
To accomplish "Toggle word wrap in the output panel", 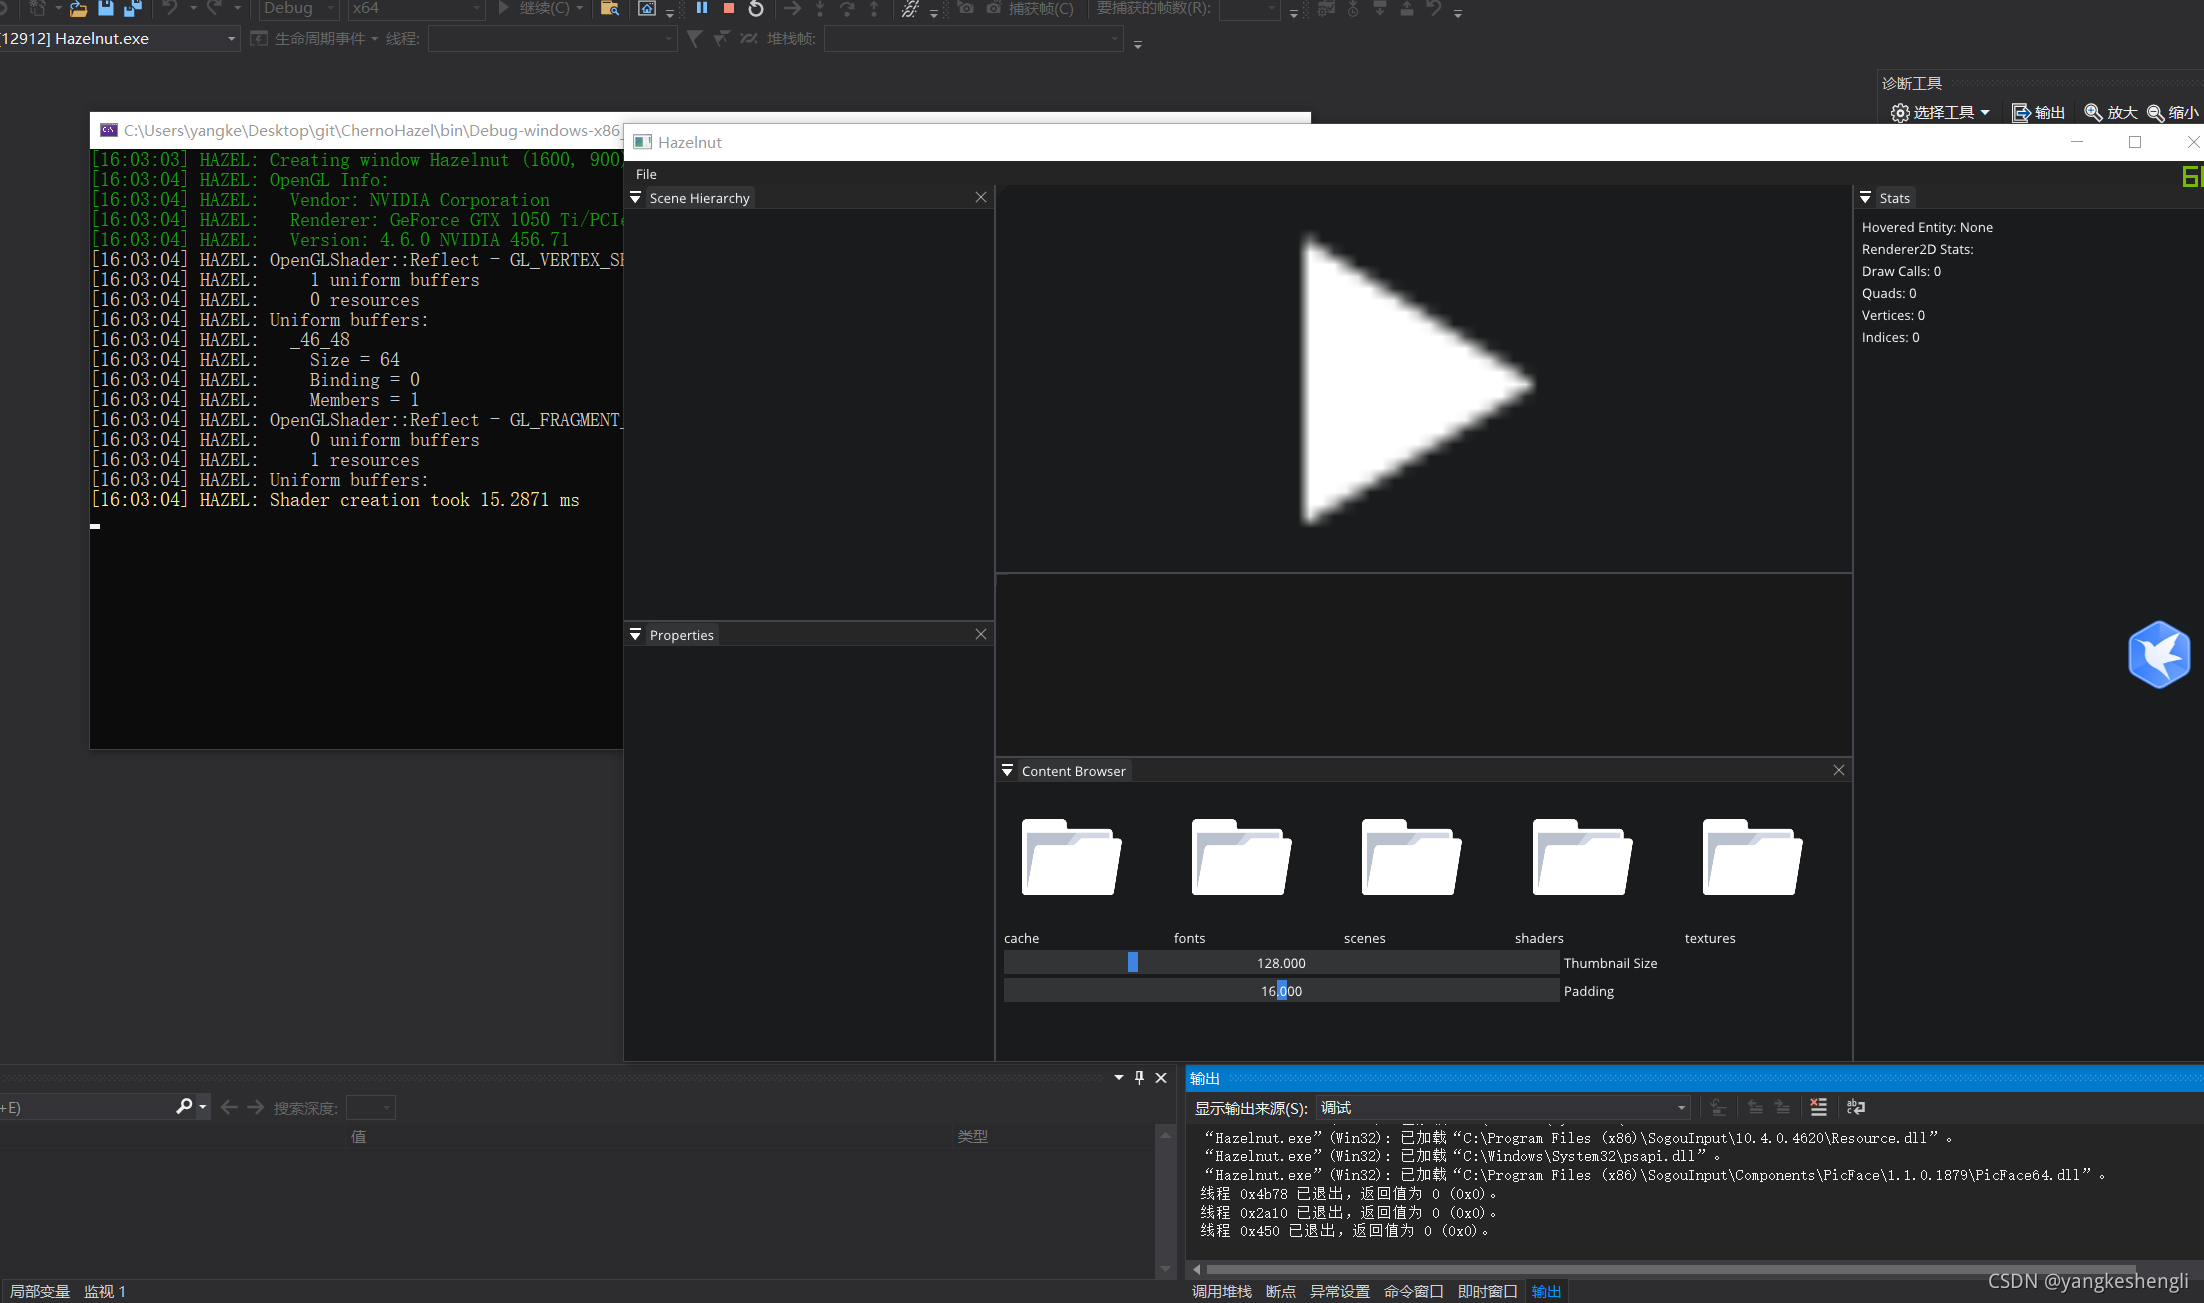I will [1856, 1107].
